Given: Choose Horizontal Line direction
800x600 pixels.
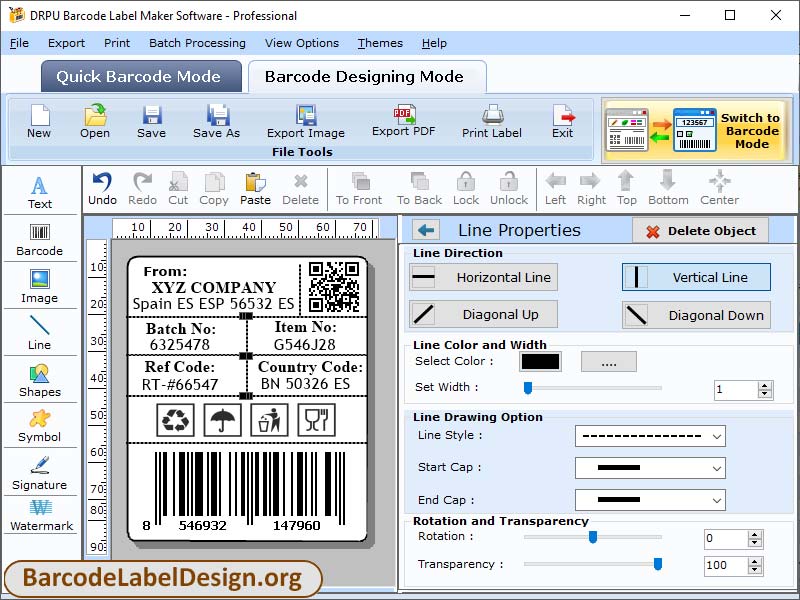Looking at the screenshot, I should pos(483,277).
